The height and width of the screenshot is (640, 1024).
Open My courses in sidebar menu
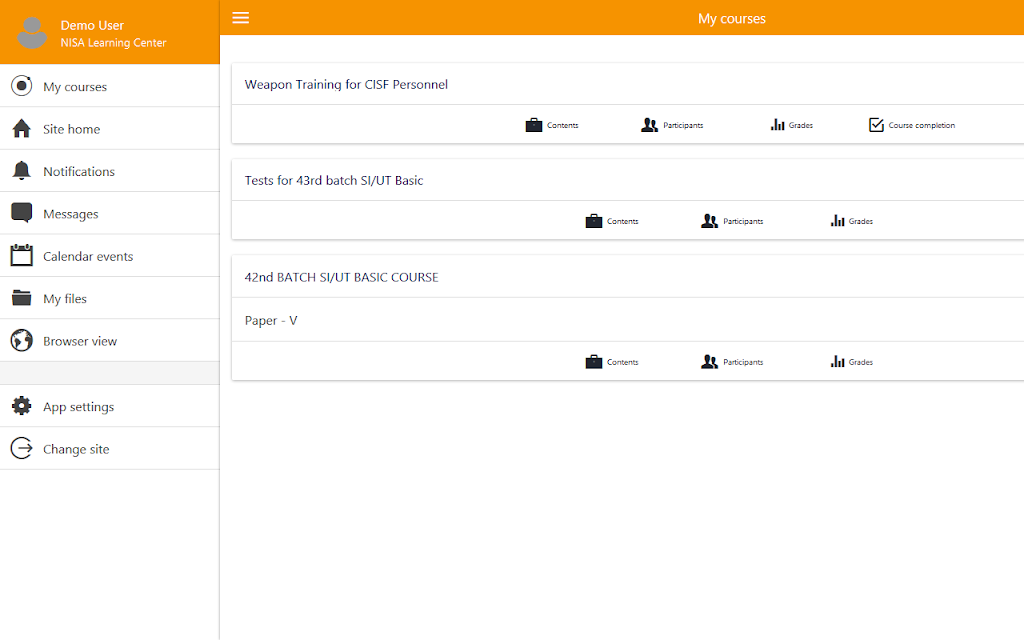(x=110, y=86)
